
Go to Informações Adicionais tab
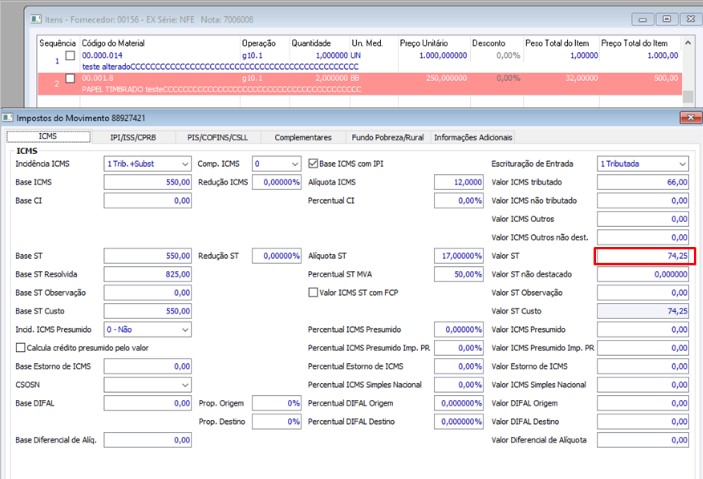coord(473,137)
